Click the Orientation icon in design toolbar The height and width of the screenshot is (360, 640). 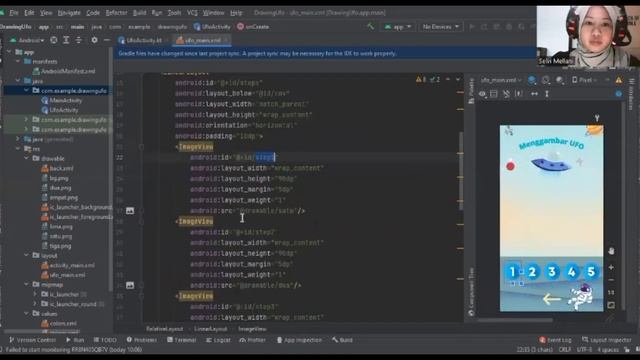(x=546, y=80)
